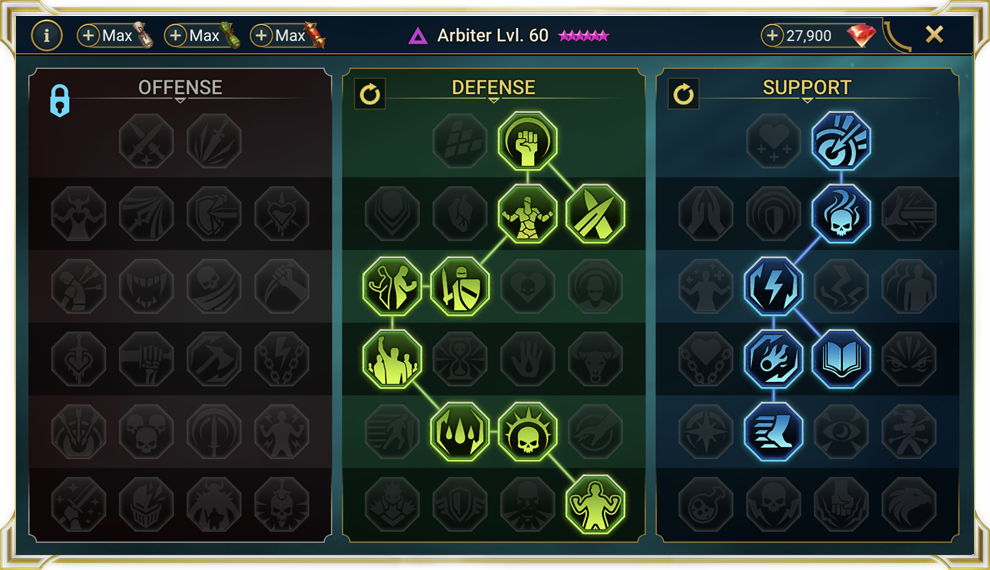Image resolution: width=990 pixels, height=570 pixels.
Task: Reset the Support mastery tree
Action: pyautogui.click(x=683, y=95)
